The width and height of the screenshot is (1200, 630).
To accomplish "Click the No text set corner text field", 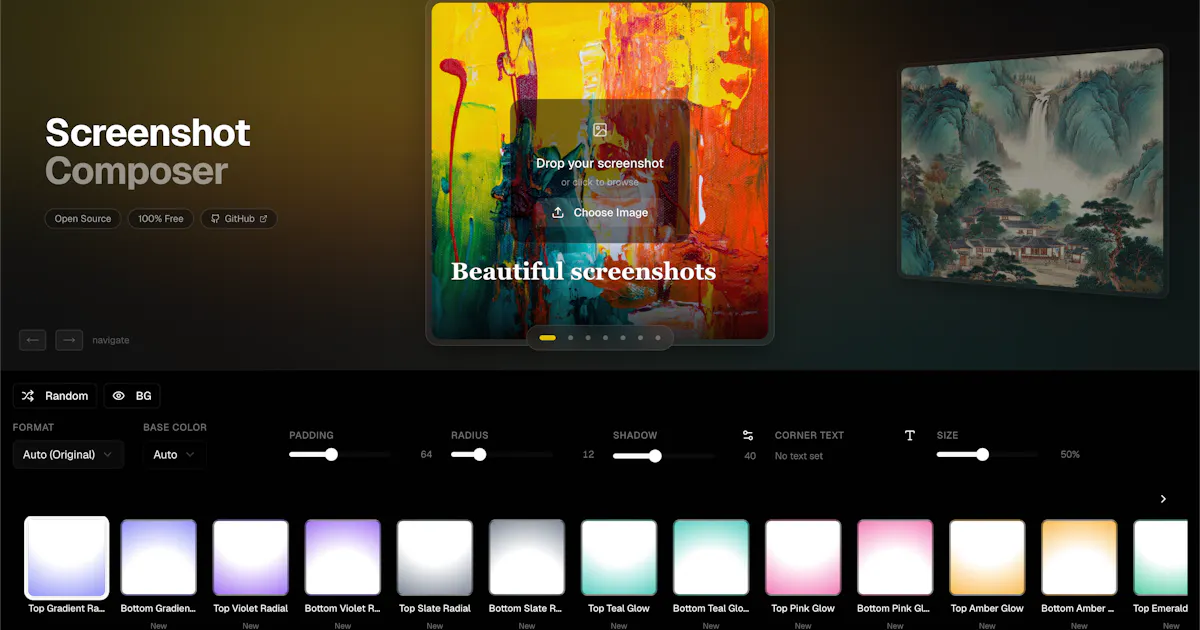I will tap(799, 456).
